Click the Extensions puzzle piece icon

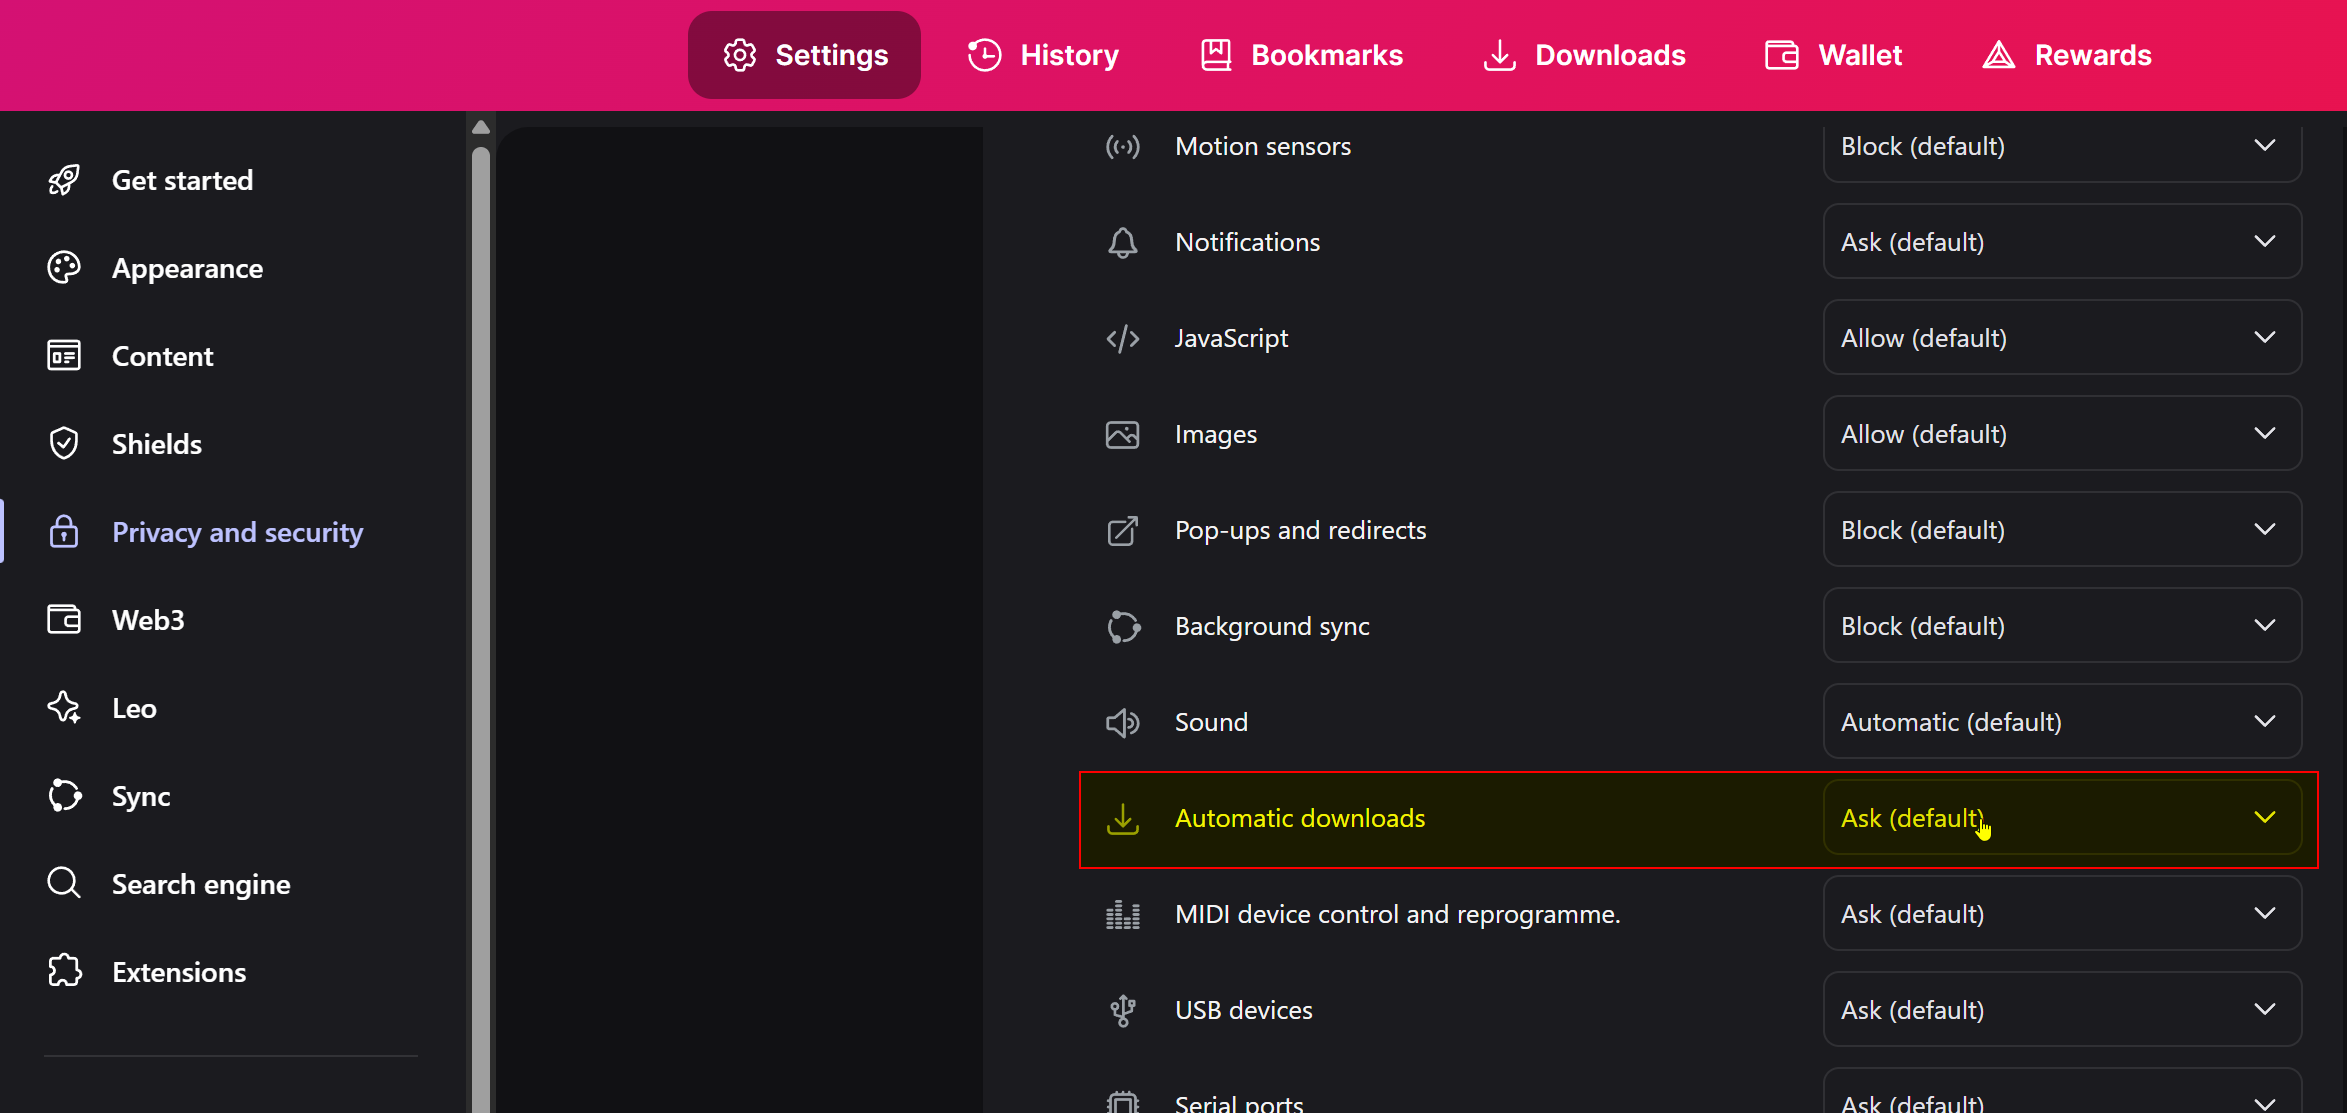pos(64,972)
